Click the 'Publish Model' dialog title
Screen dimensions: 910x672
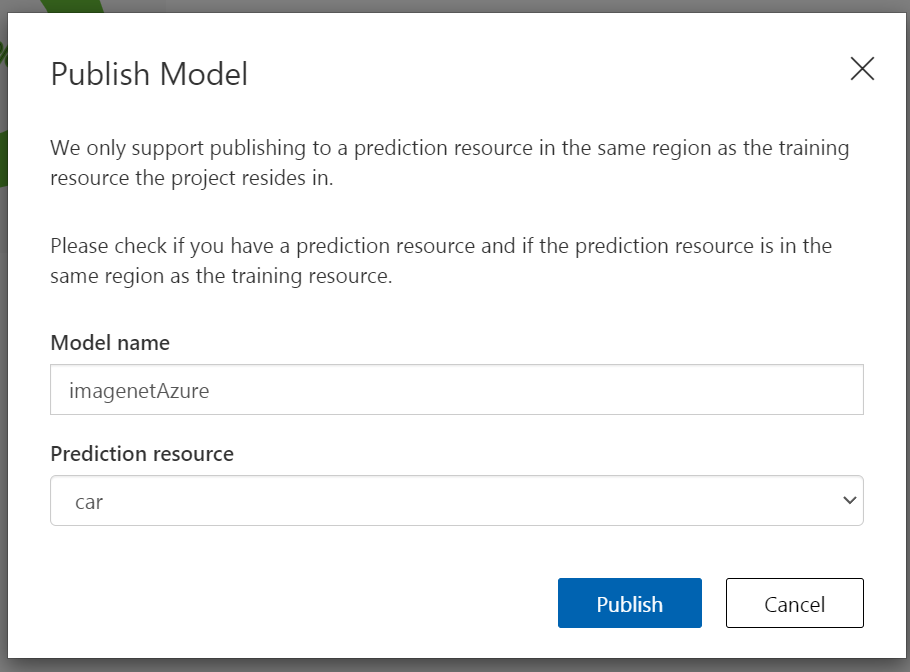[149, 74]
